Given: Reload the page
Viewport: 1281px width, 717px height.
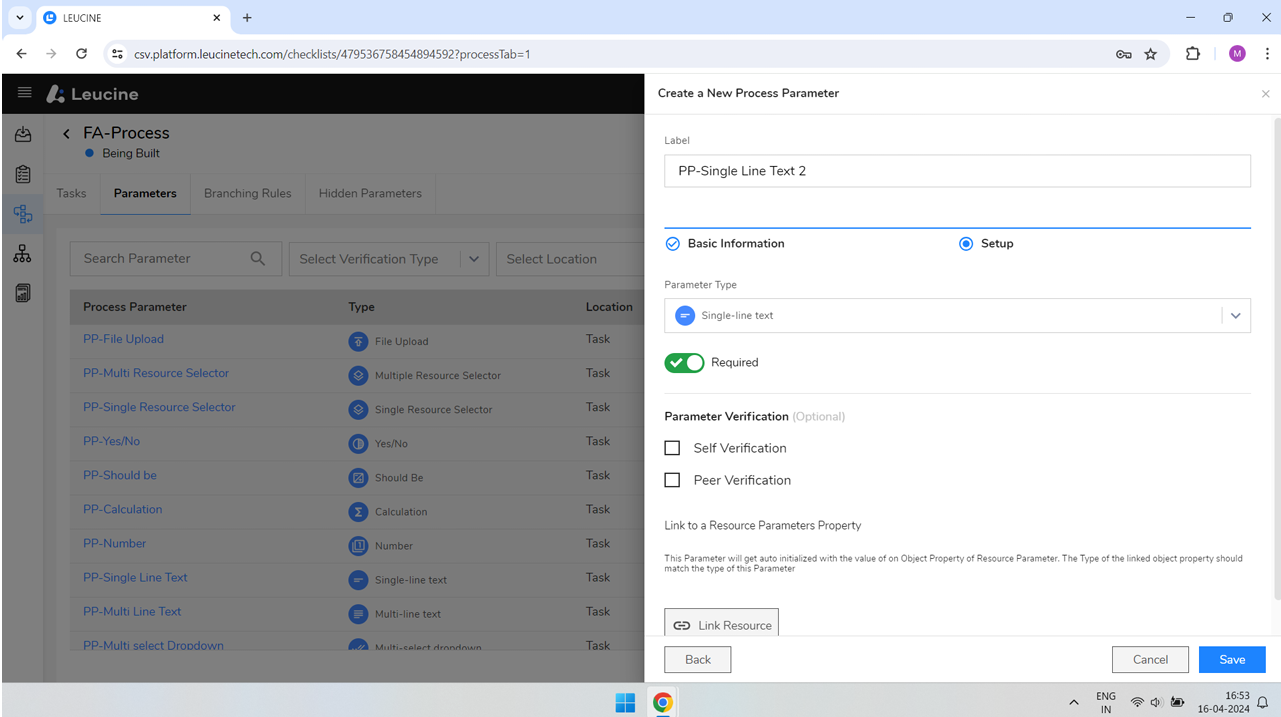Looking at the screenshot, I should coord(82,54).
